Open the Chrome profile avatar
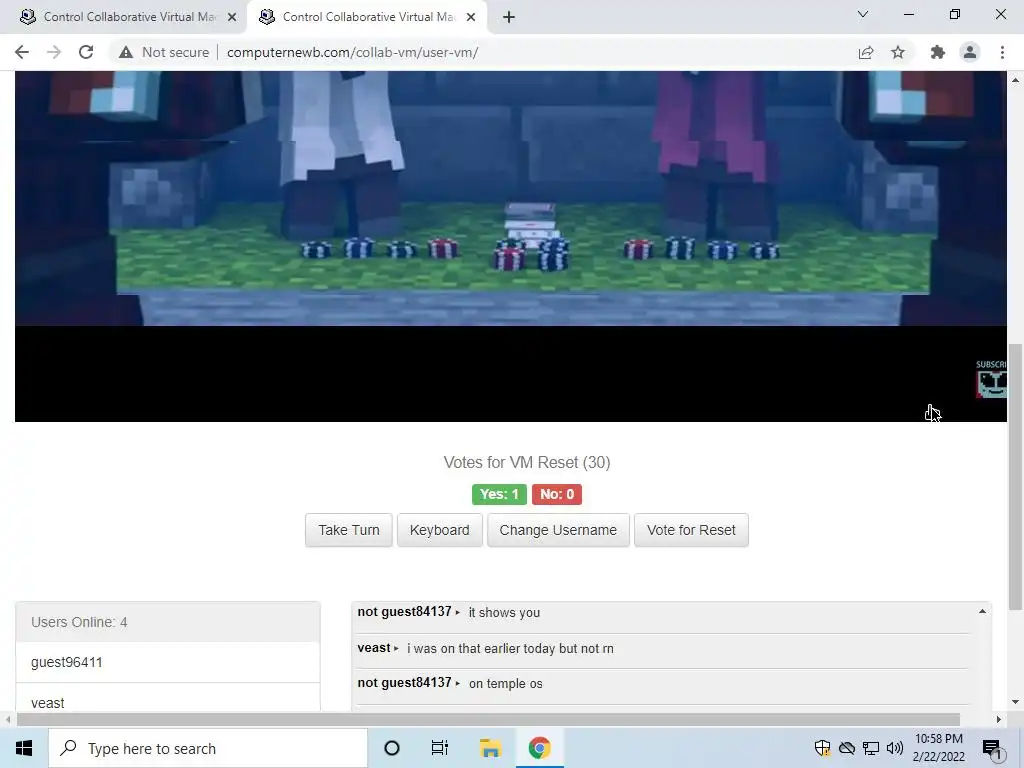The height and width of the screenshot is (768, 1024). coord(970,52)
